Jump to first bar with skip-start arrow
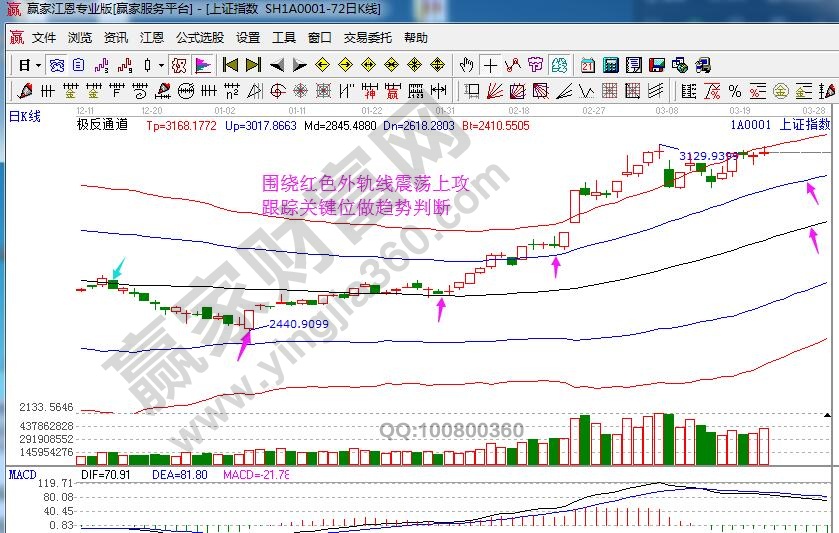839x533 pixels. pos(230,65)
